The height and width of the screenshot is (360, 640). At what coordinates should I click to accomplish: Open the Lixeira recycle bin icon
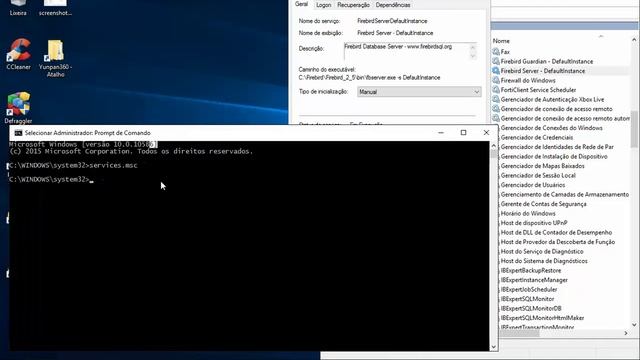(18, 8)
